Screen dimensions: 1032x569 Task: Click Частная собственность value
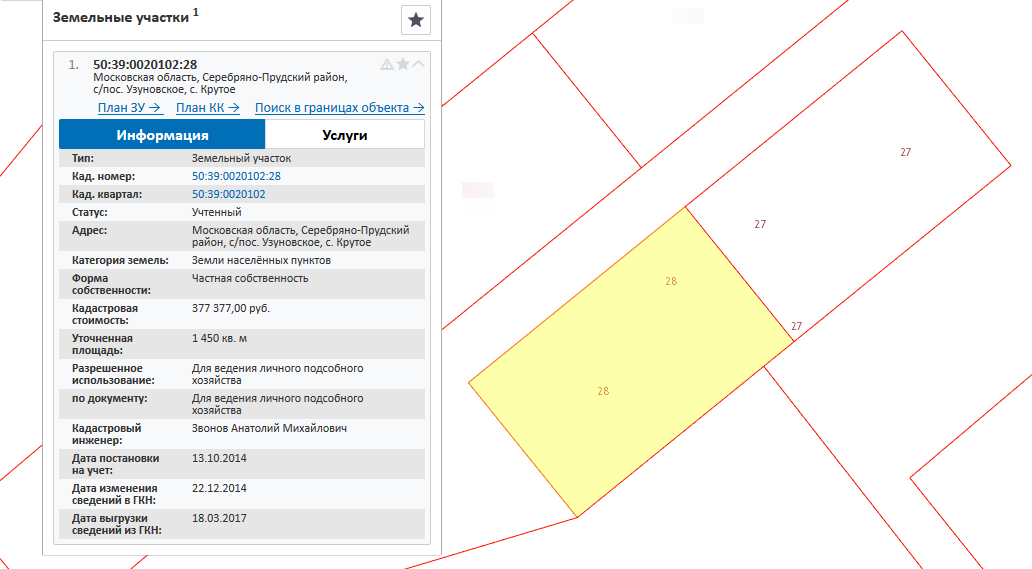tap(250, 278)
